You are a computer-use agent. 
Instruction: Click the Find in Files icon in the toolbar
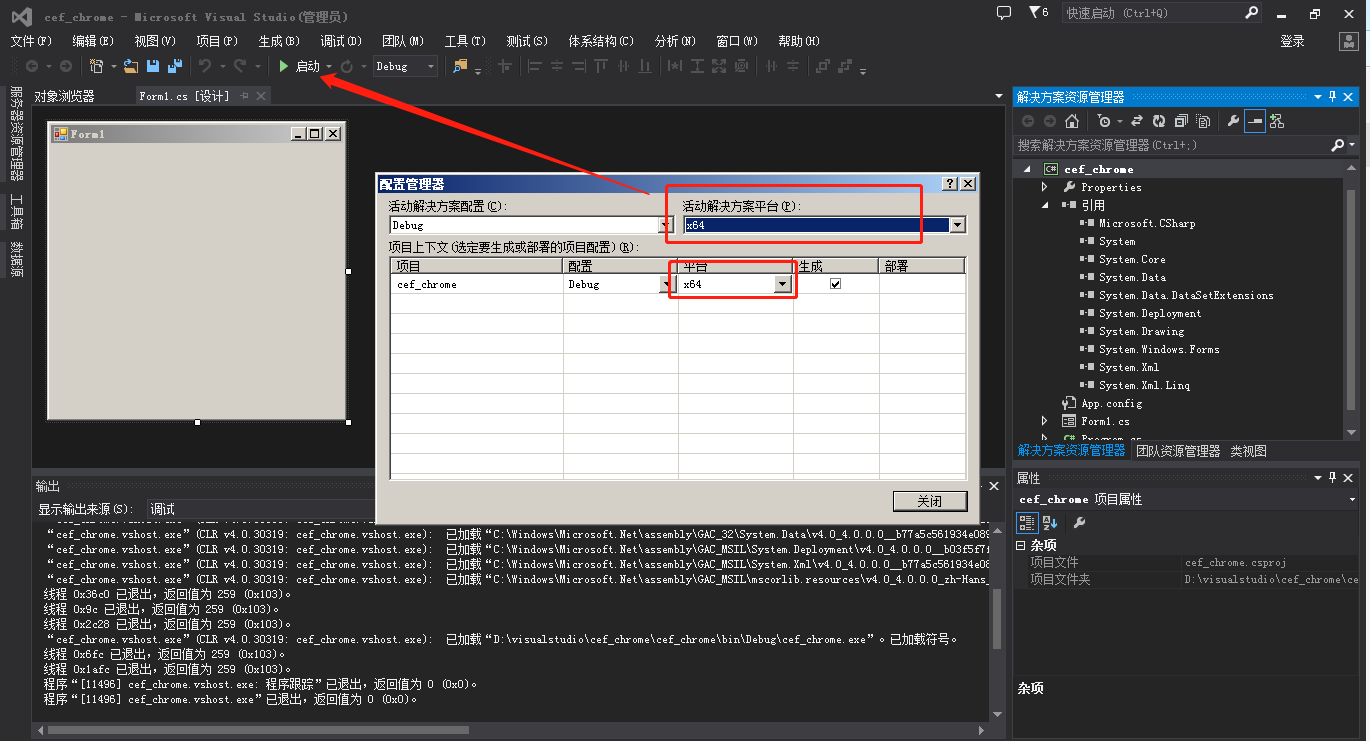tap(460, 66)
